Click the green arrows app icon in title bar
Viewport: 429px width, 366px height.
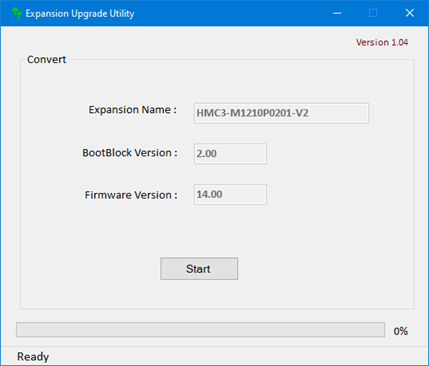[17, 13]
